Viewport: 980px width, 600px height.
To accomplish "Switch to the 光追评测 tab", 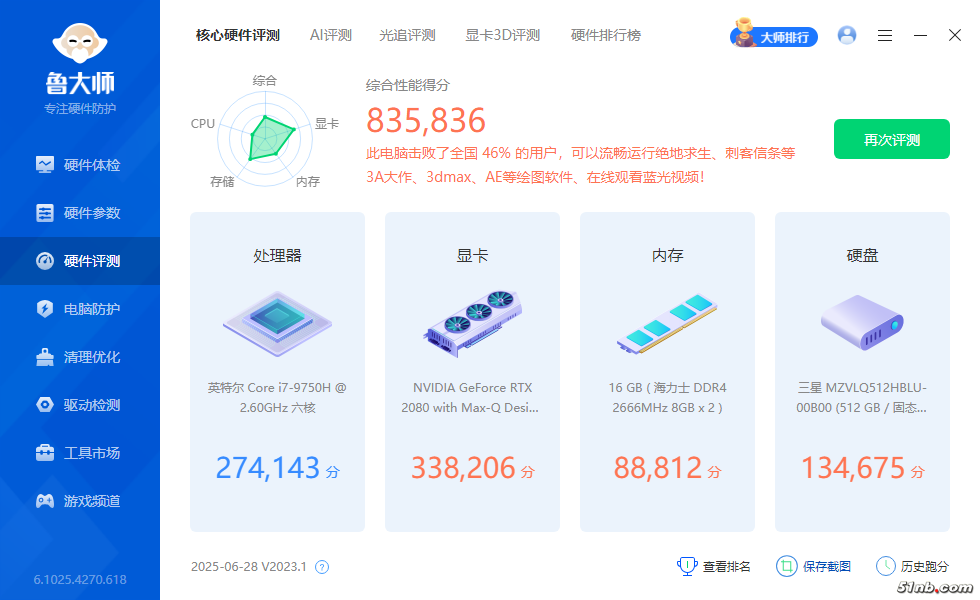I will (x=407, y=35).
